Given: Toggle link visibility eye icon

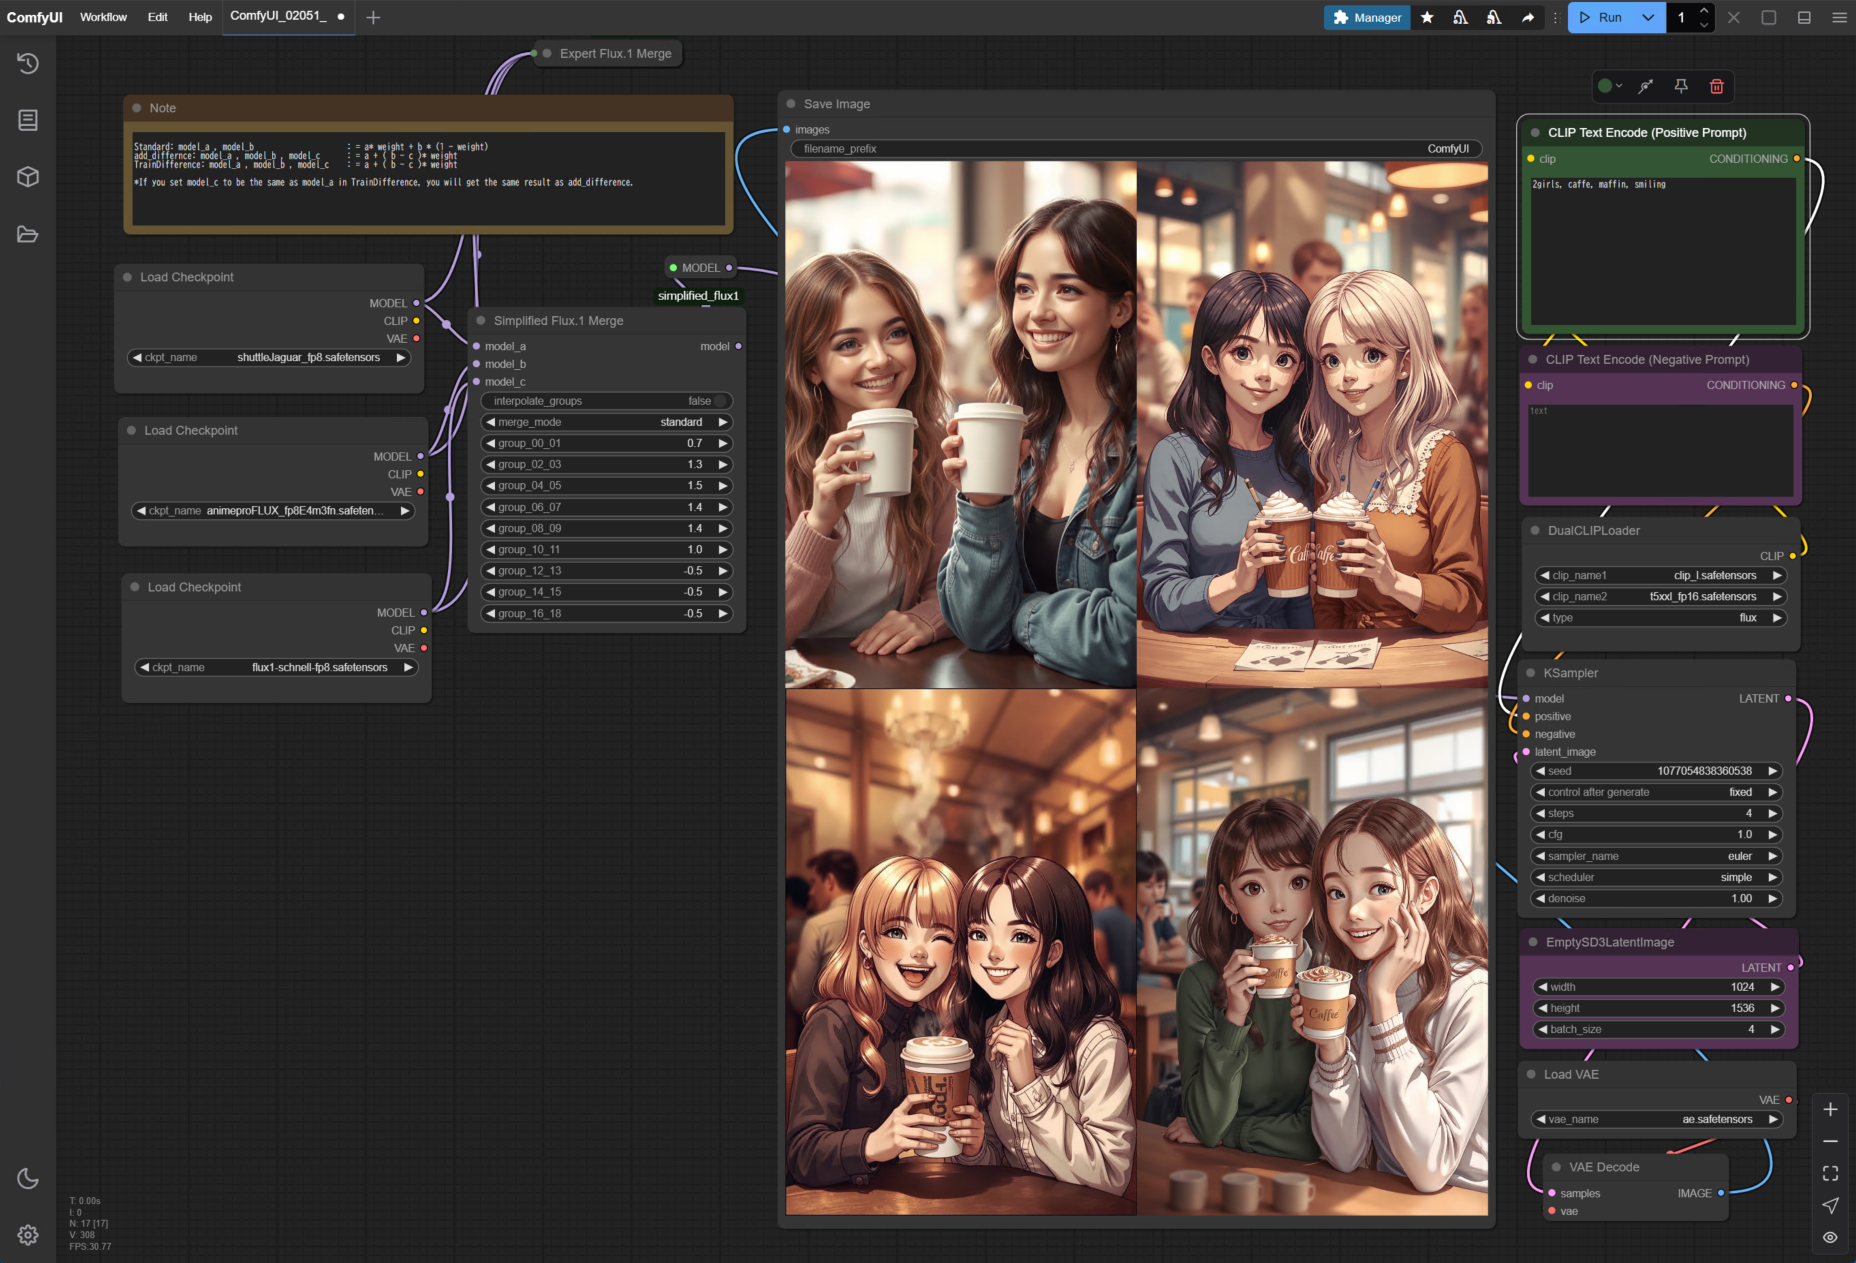Looking at the screenshot, I should tap(1830, 1237).
